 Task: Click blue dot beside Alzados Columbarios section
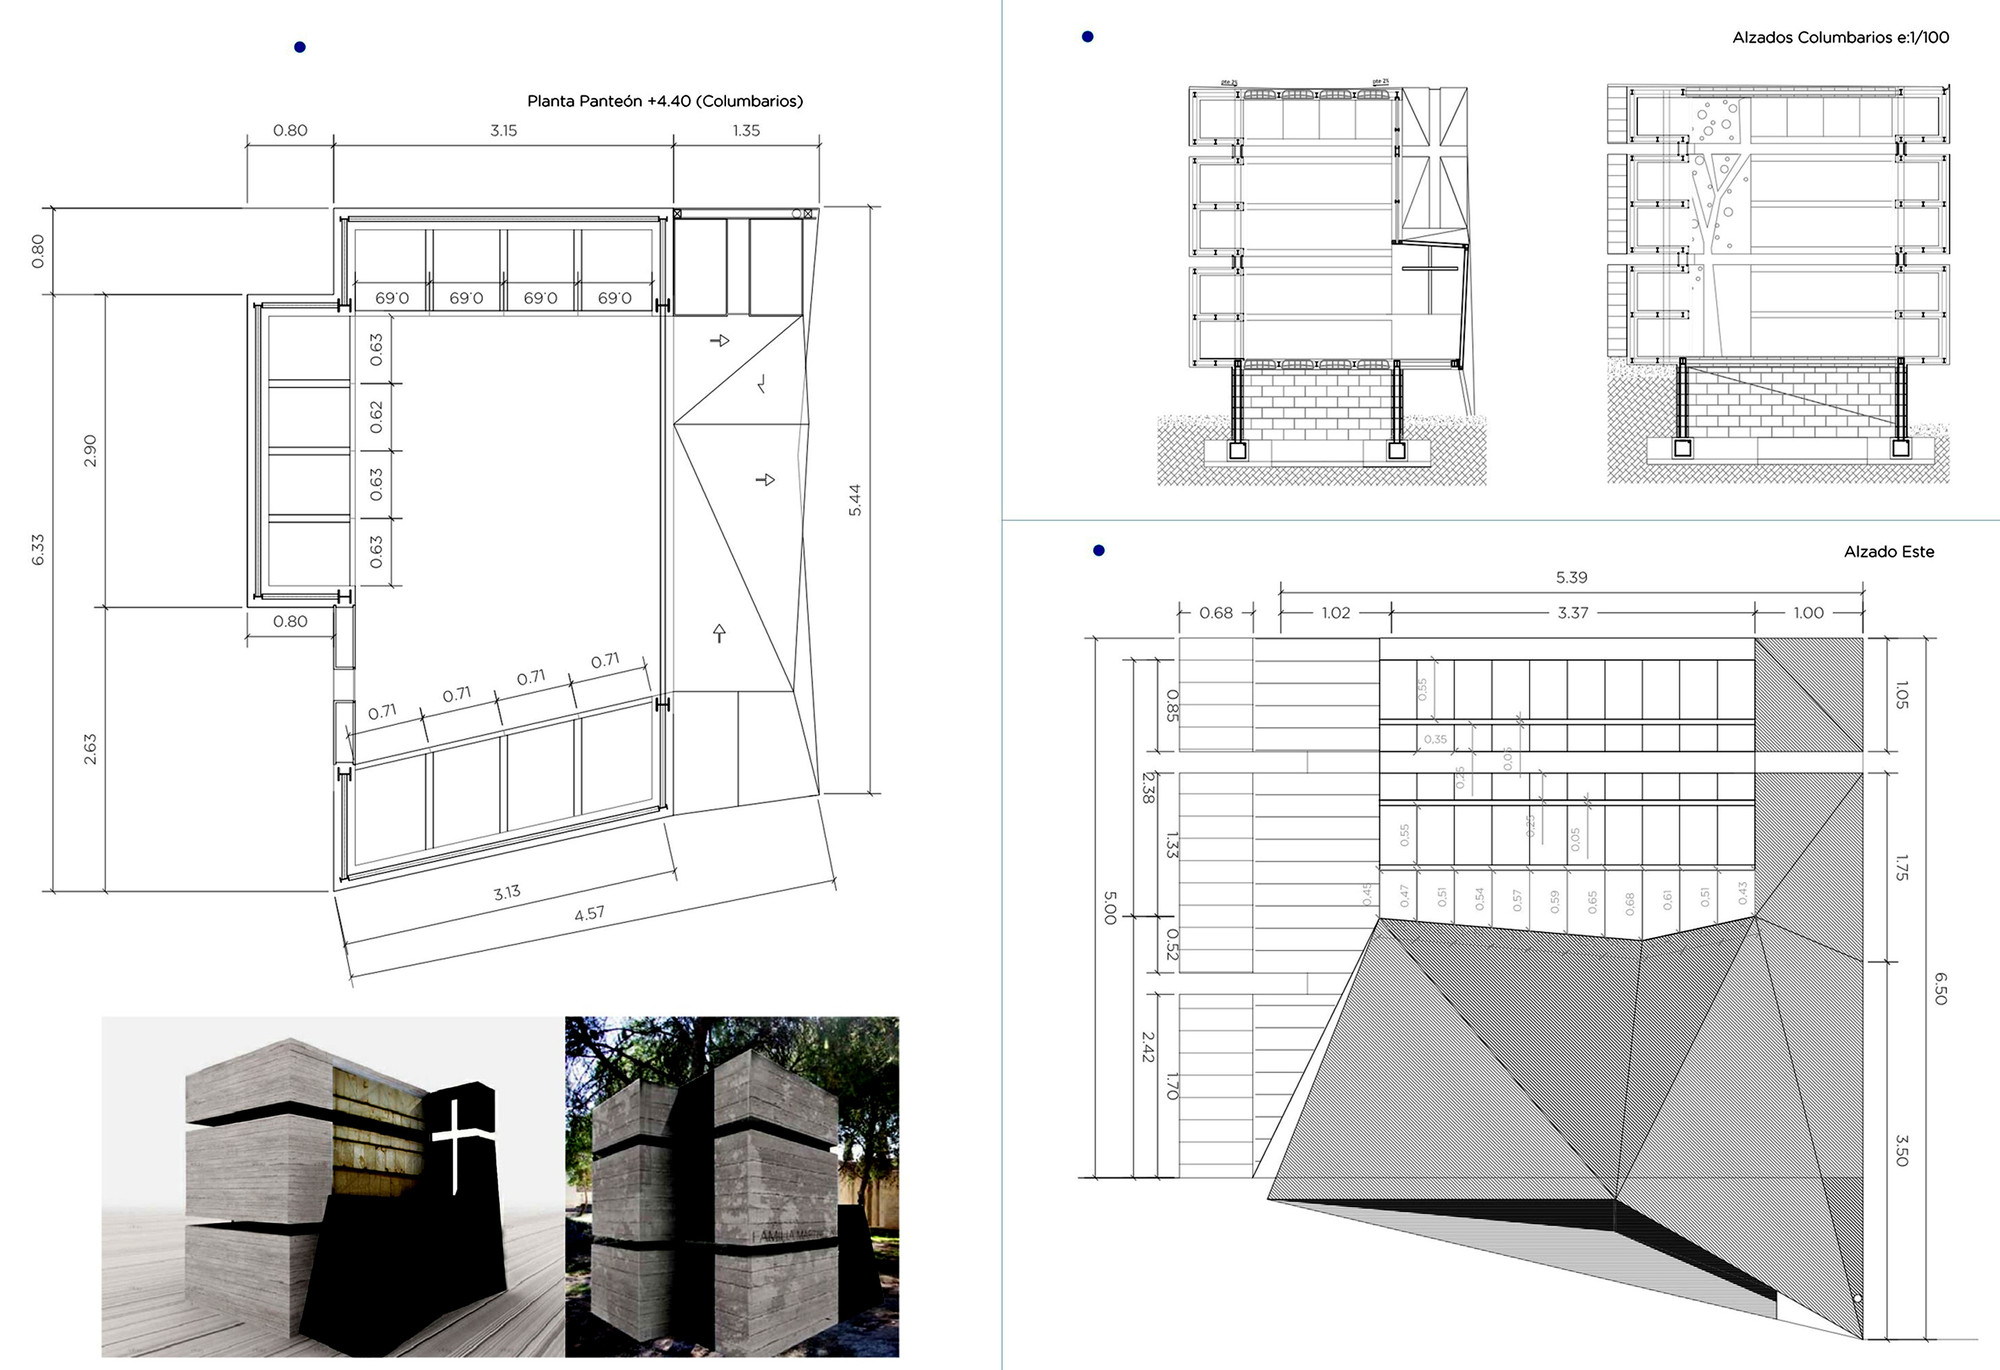point(1088,37)
